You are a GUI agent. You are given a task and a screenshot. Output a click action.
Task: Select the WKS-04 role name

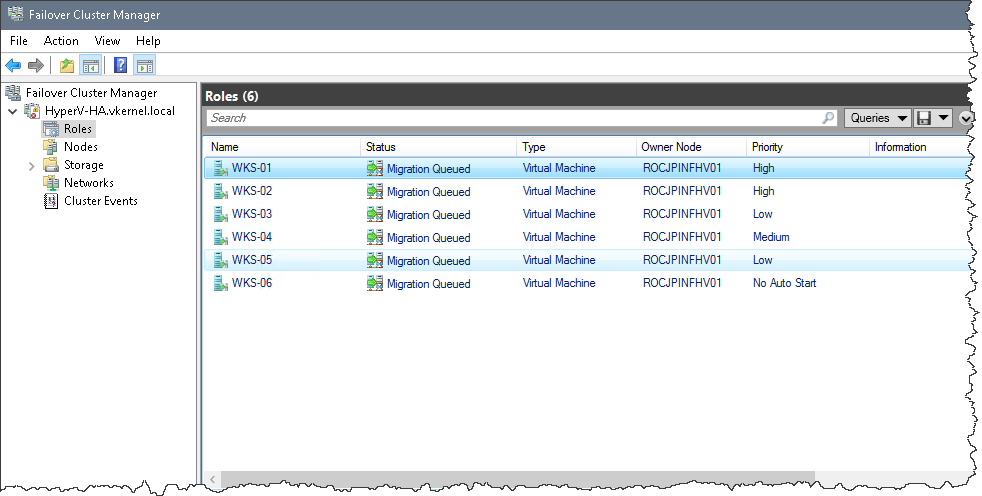pos(252,237)
